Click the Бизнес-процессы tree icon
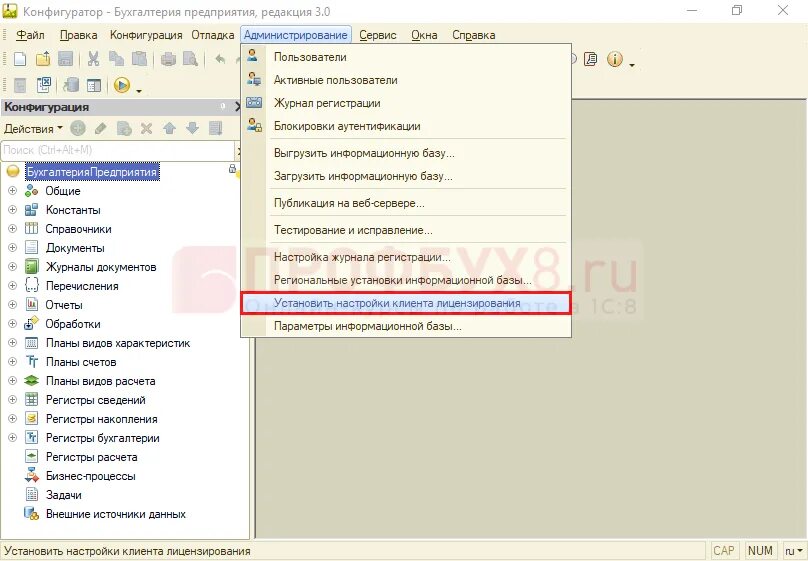The width and height of the screenshot is (808, 561). pyautogui.click(x=31, y=475)
